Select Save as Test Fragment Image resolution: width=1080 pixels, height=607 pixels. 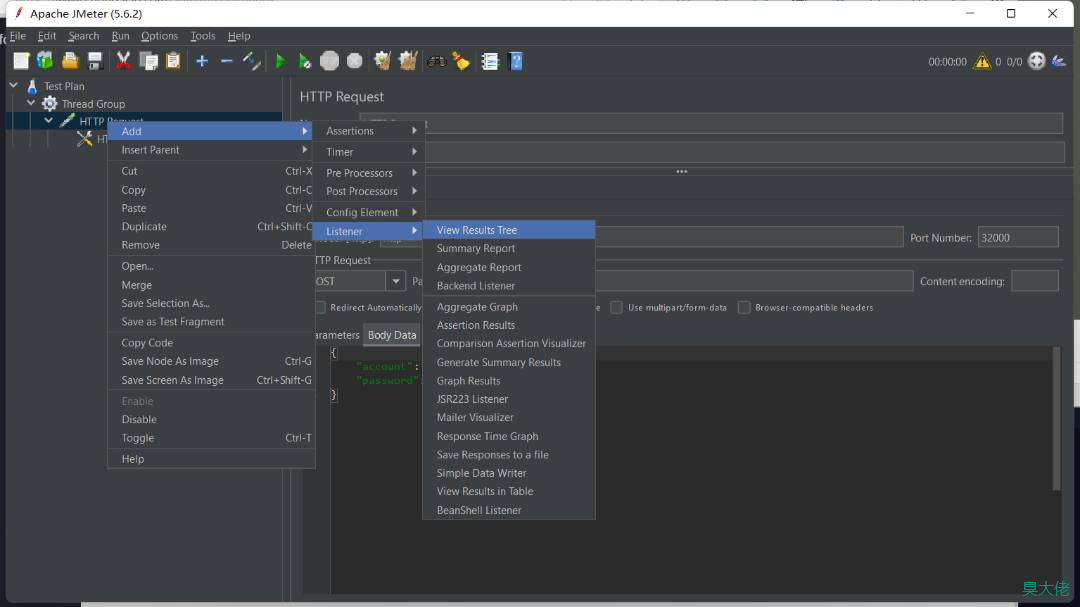coord(211,322)
